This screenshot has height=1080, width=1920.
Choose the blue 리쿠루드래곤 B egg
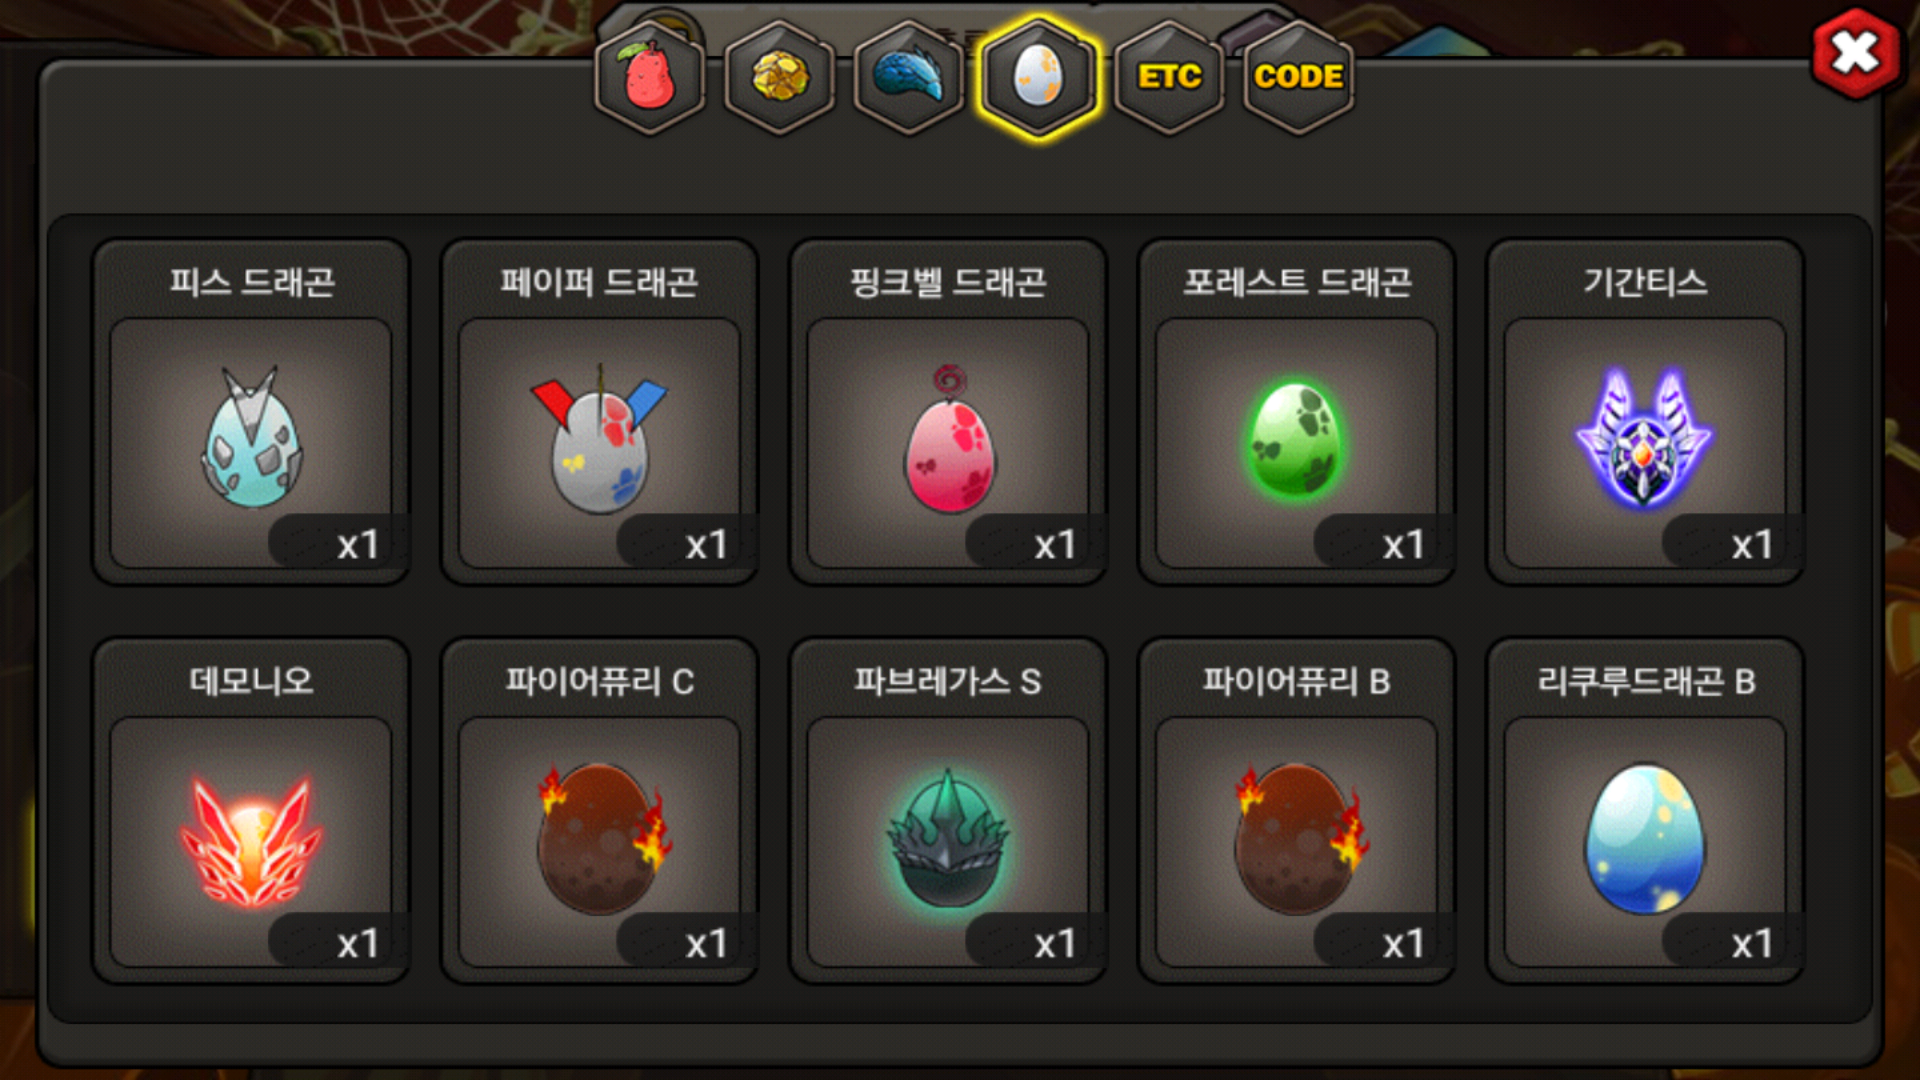(1645, 841)
